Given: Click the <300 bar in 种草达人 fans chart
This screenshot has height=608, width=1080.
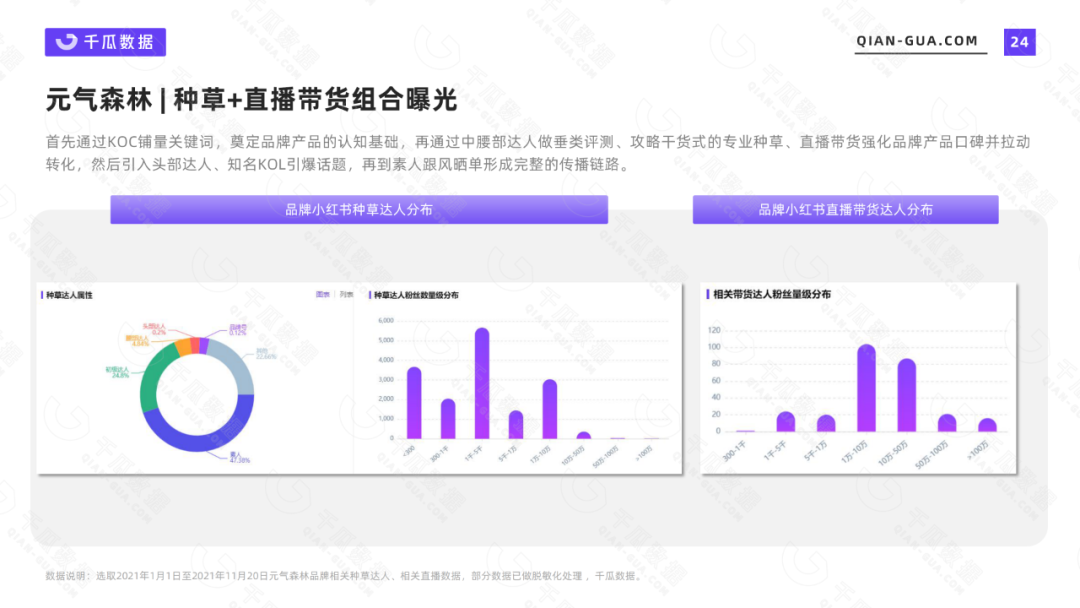Looking at the screenshot, I should [414, 403].
